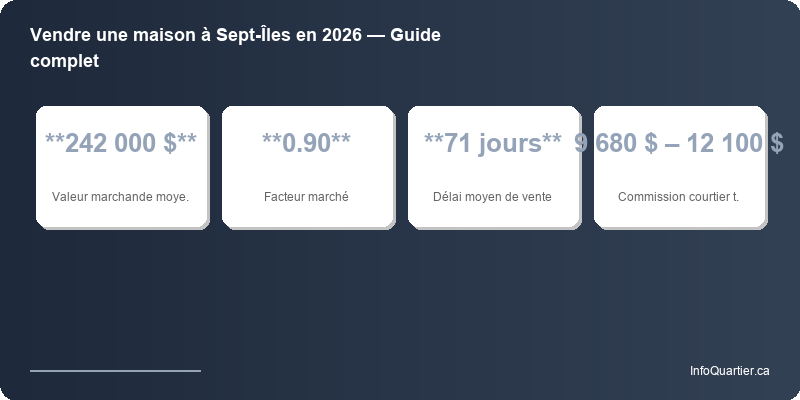Click the horizontal divider line at the bottom left
Viewport: 800px width, 400px height.
[115, 370]
